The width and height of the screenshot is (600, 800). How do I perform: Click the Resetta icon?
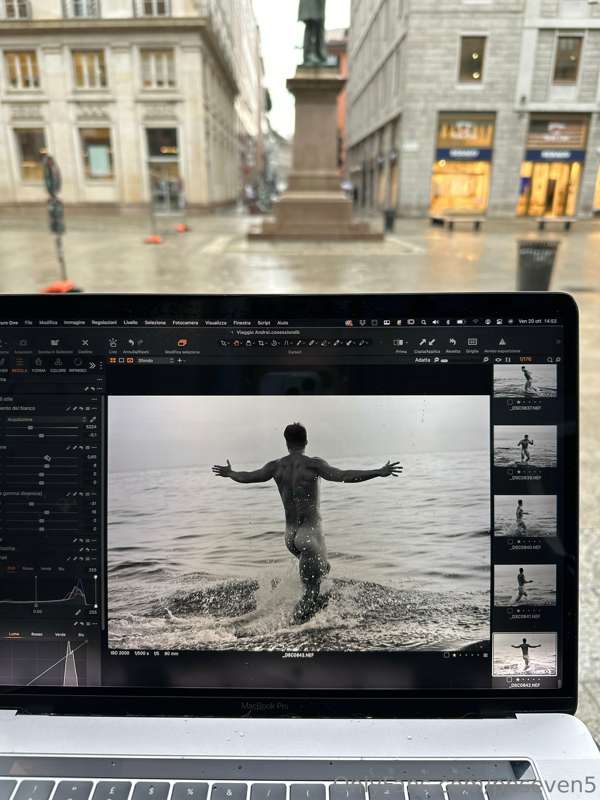coord(452,342)
